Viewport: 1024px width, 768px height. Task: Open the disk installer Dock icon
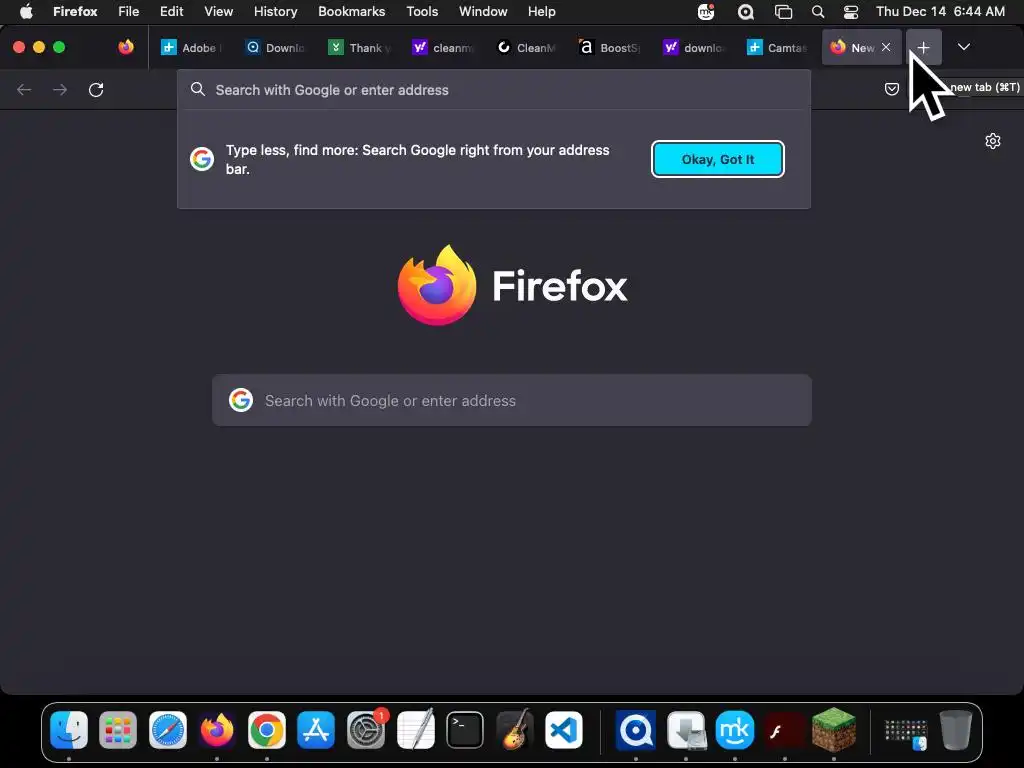(x=686, y=729)
